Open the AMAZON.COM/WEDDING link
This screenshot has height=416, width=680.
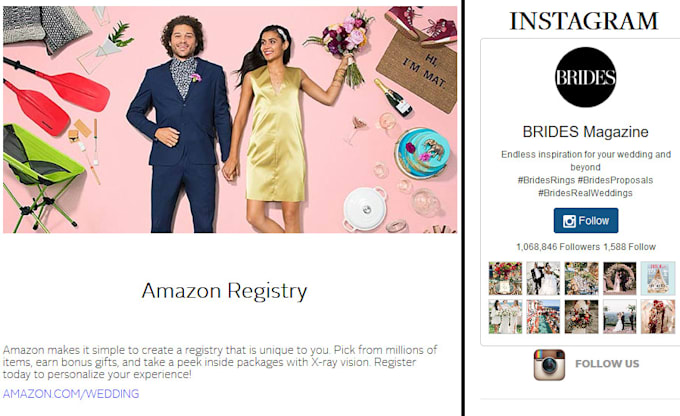[71, 393]
